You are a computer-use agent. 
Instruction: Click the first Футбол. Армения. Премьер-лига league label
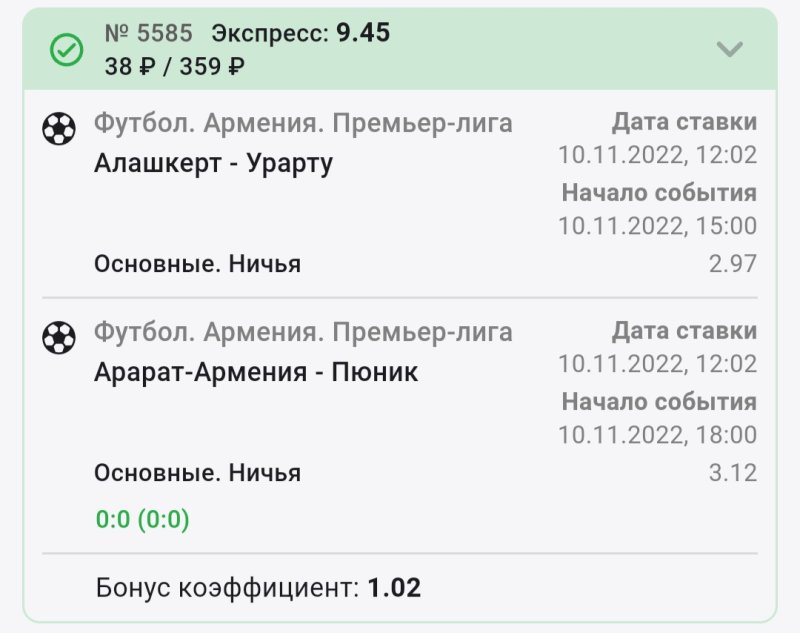(x=303, y=124)
